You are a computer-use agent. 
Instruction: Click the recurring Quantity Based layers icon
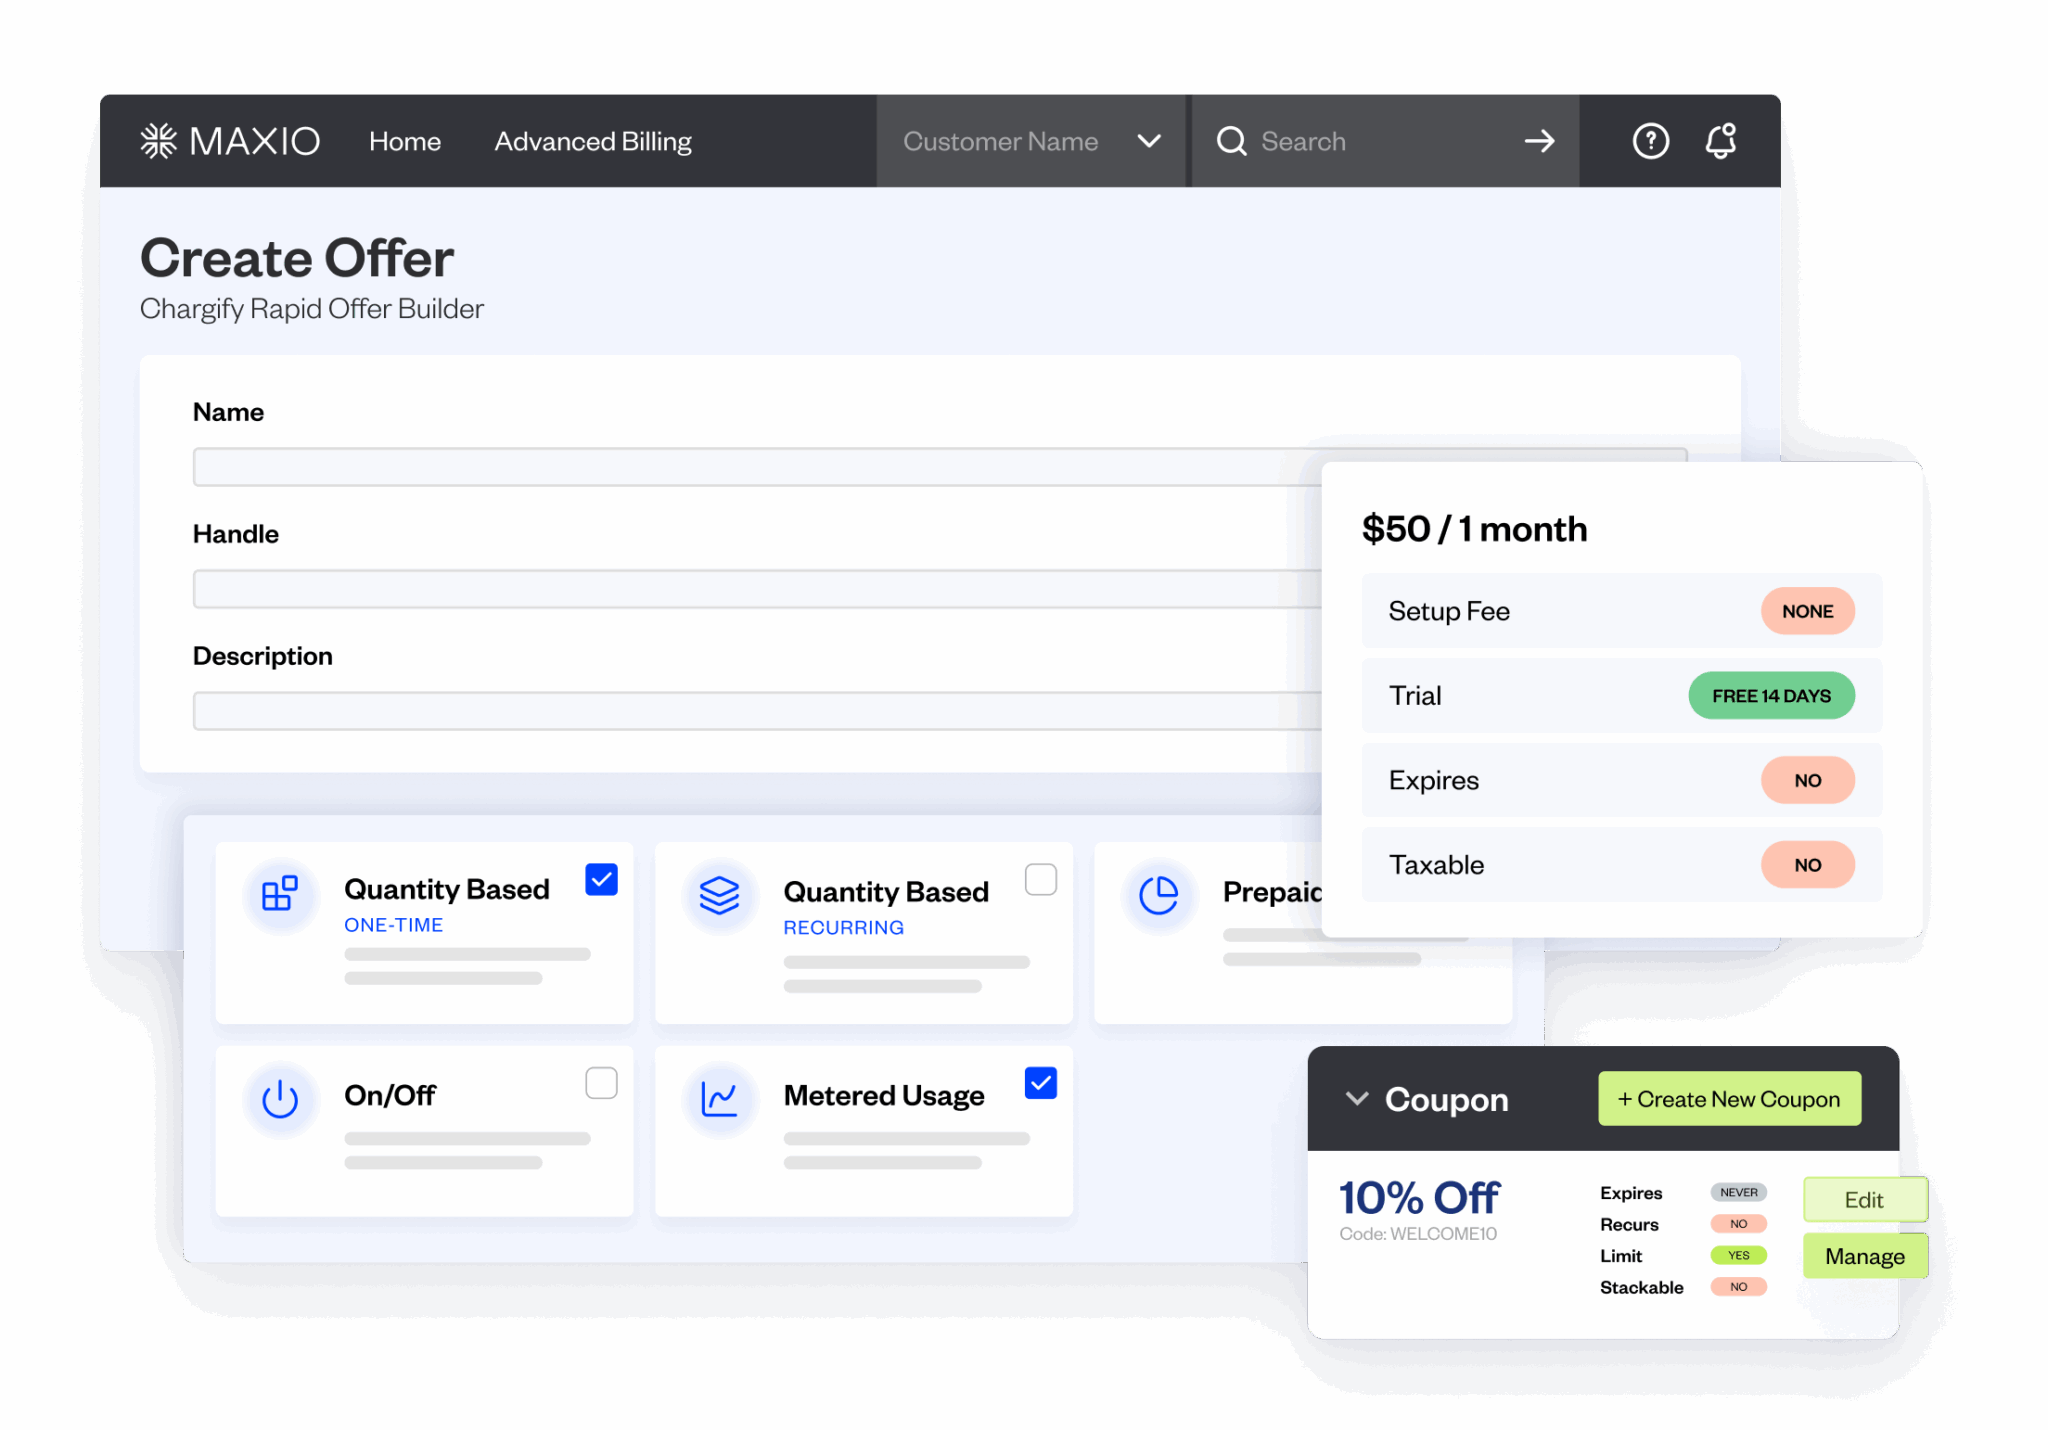click(720, 896)
